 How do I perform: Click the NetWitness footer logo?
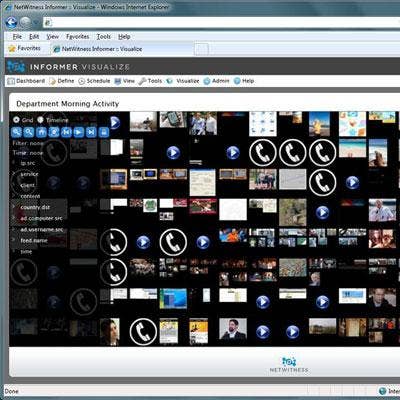289,365
